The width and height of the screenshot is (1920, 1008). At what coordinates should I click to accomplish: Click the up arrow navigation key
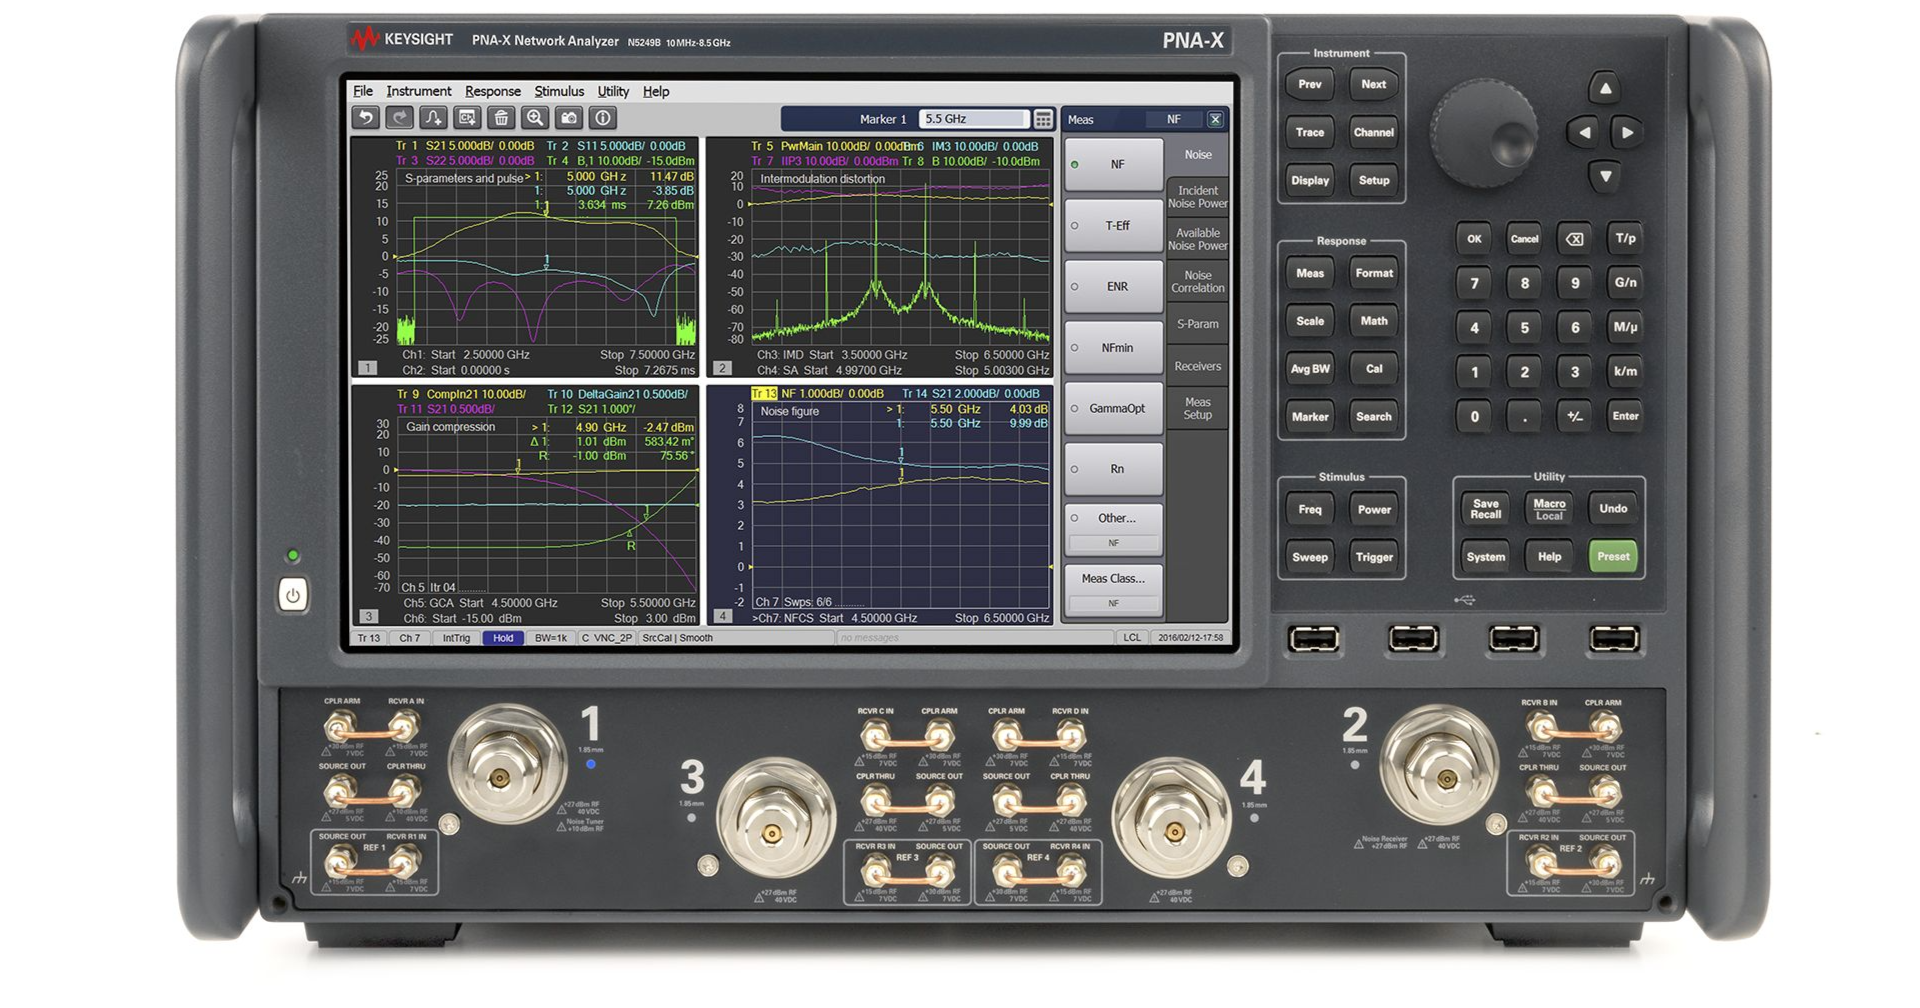click(x=1605, y=88)
